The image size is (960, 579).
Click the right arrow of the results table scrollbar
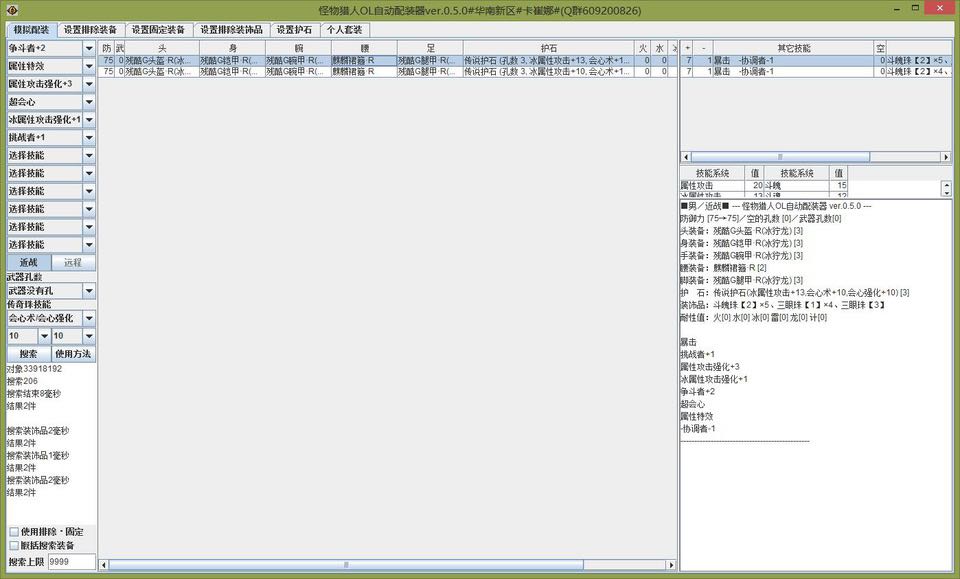coord(671,565)
